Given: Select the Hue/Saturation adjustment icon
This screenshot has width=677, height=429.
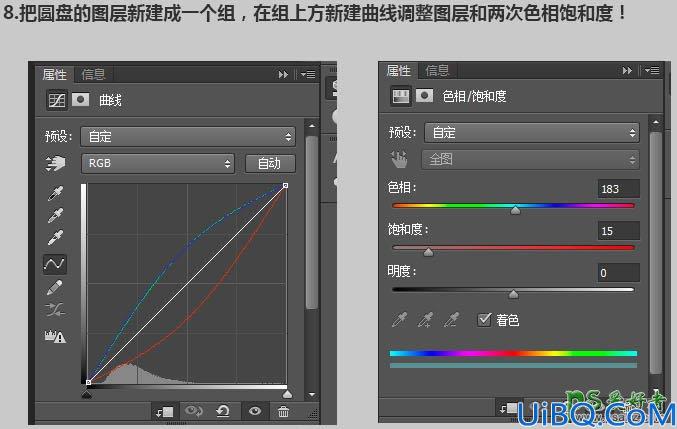Looking at the screenshot, I should click(x=400, y=96).
